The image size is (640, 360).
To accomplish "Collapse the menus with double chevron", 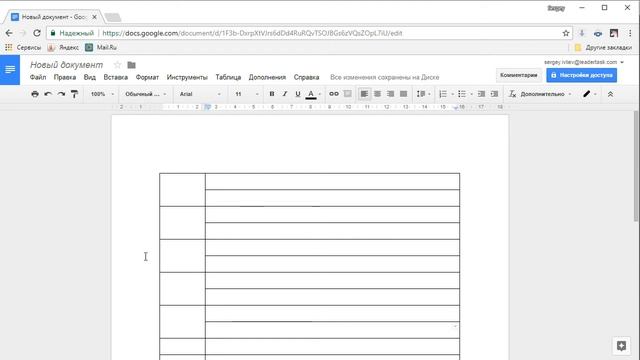I will click(x=610, y=94).
